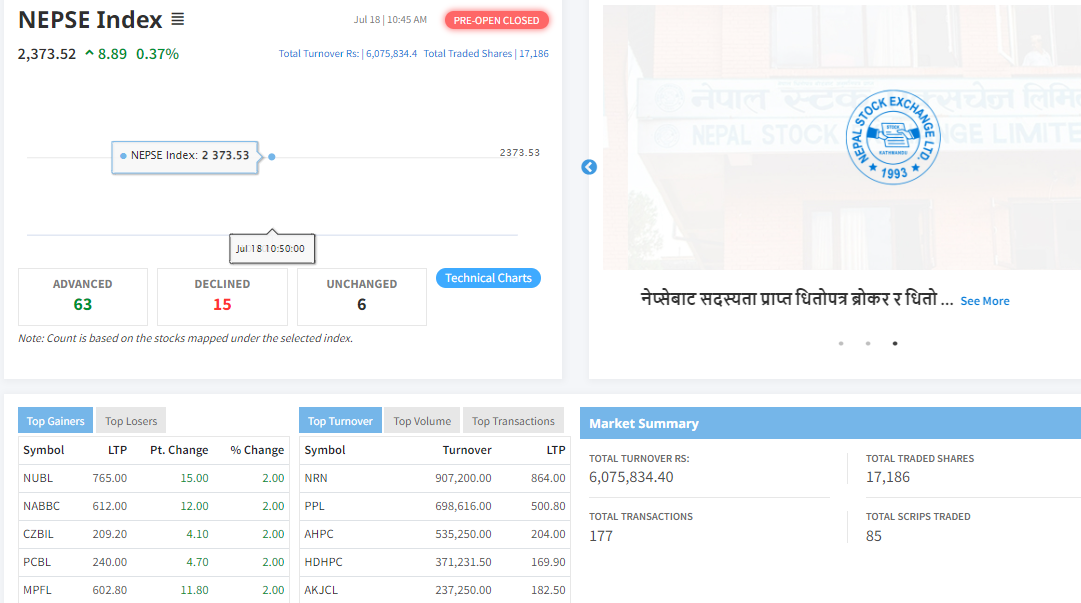Click the Advanced count box
This screenshot has height=603, width=1081.
click(83, 296)
